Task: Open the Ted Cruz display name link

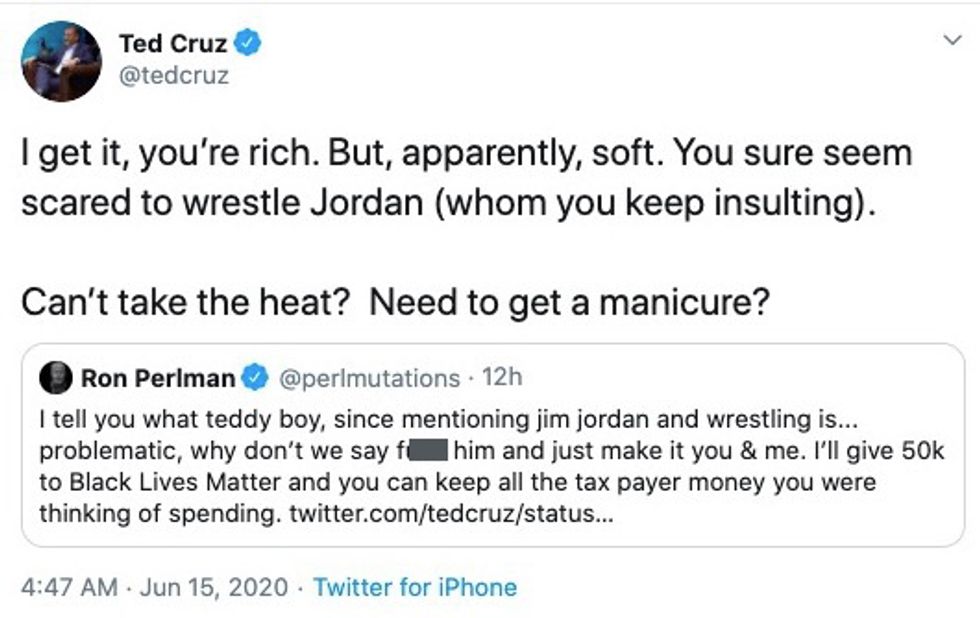Action: [x=173, y=43]
